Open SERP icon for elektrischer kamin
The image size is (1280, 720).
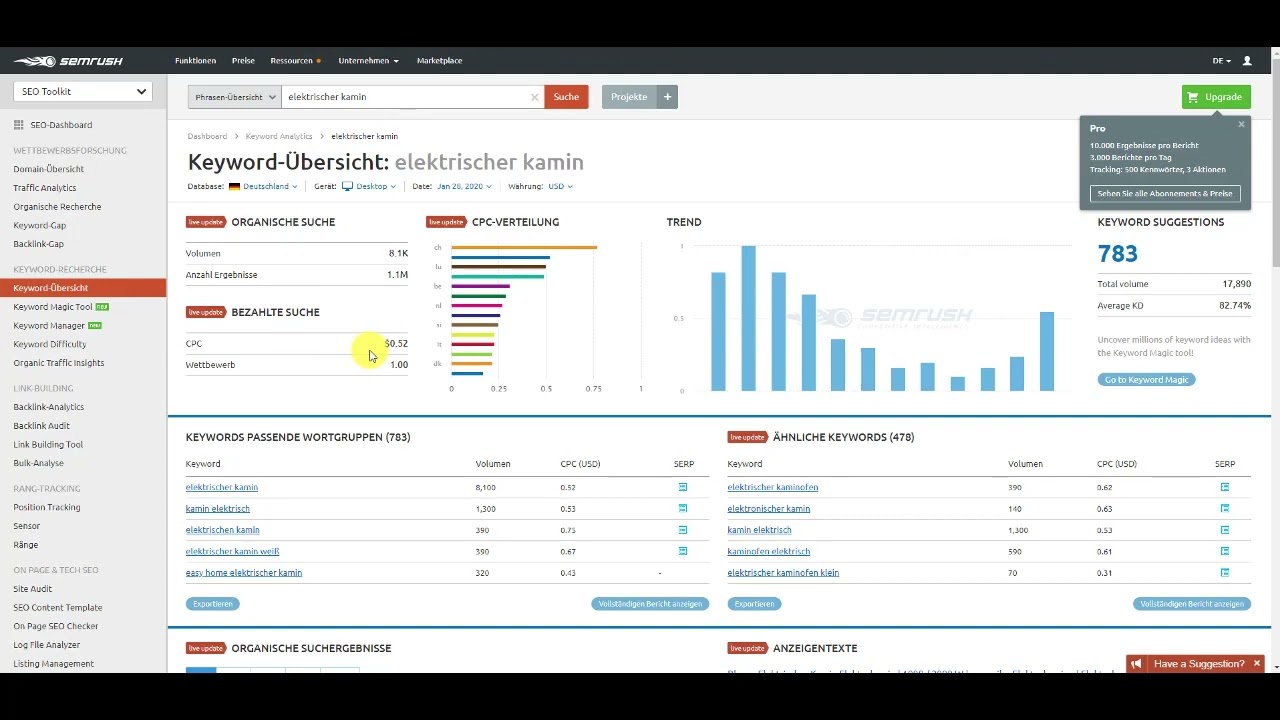coord(683,487)
